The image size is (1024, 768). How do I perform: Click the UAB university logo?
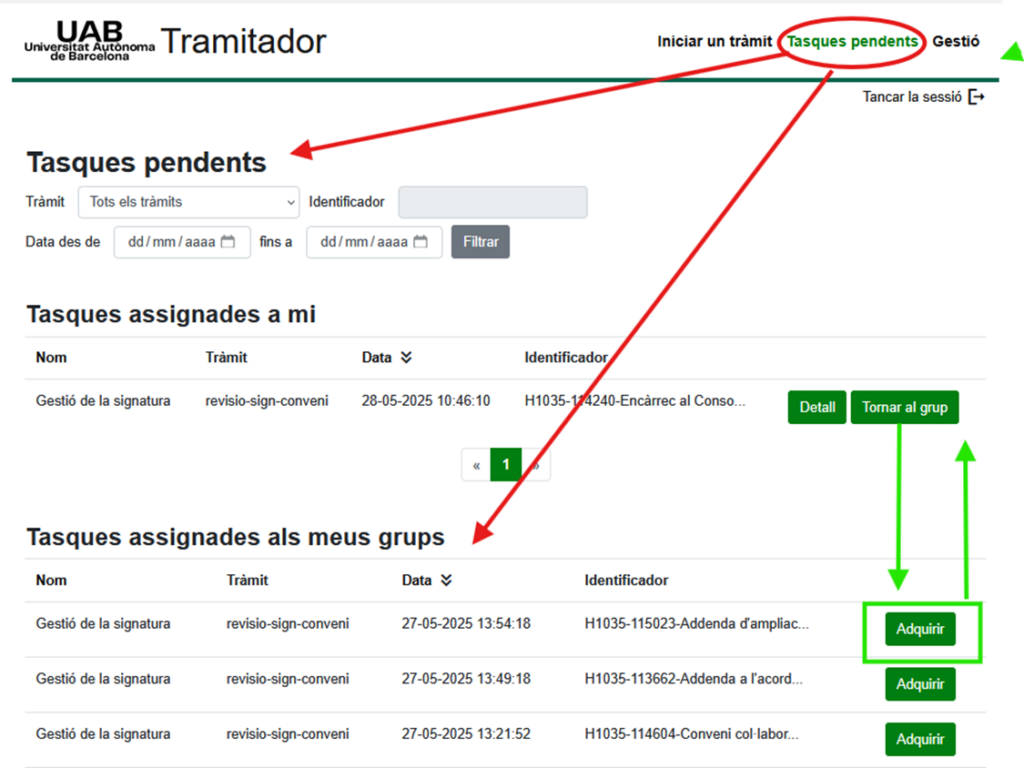pyautogui.click(x=90, y=41)
